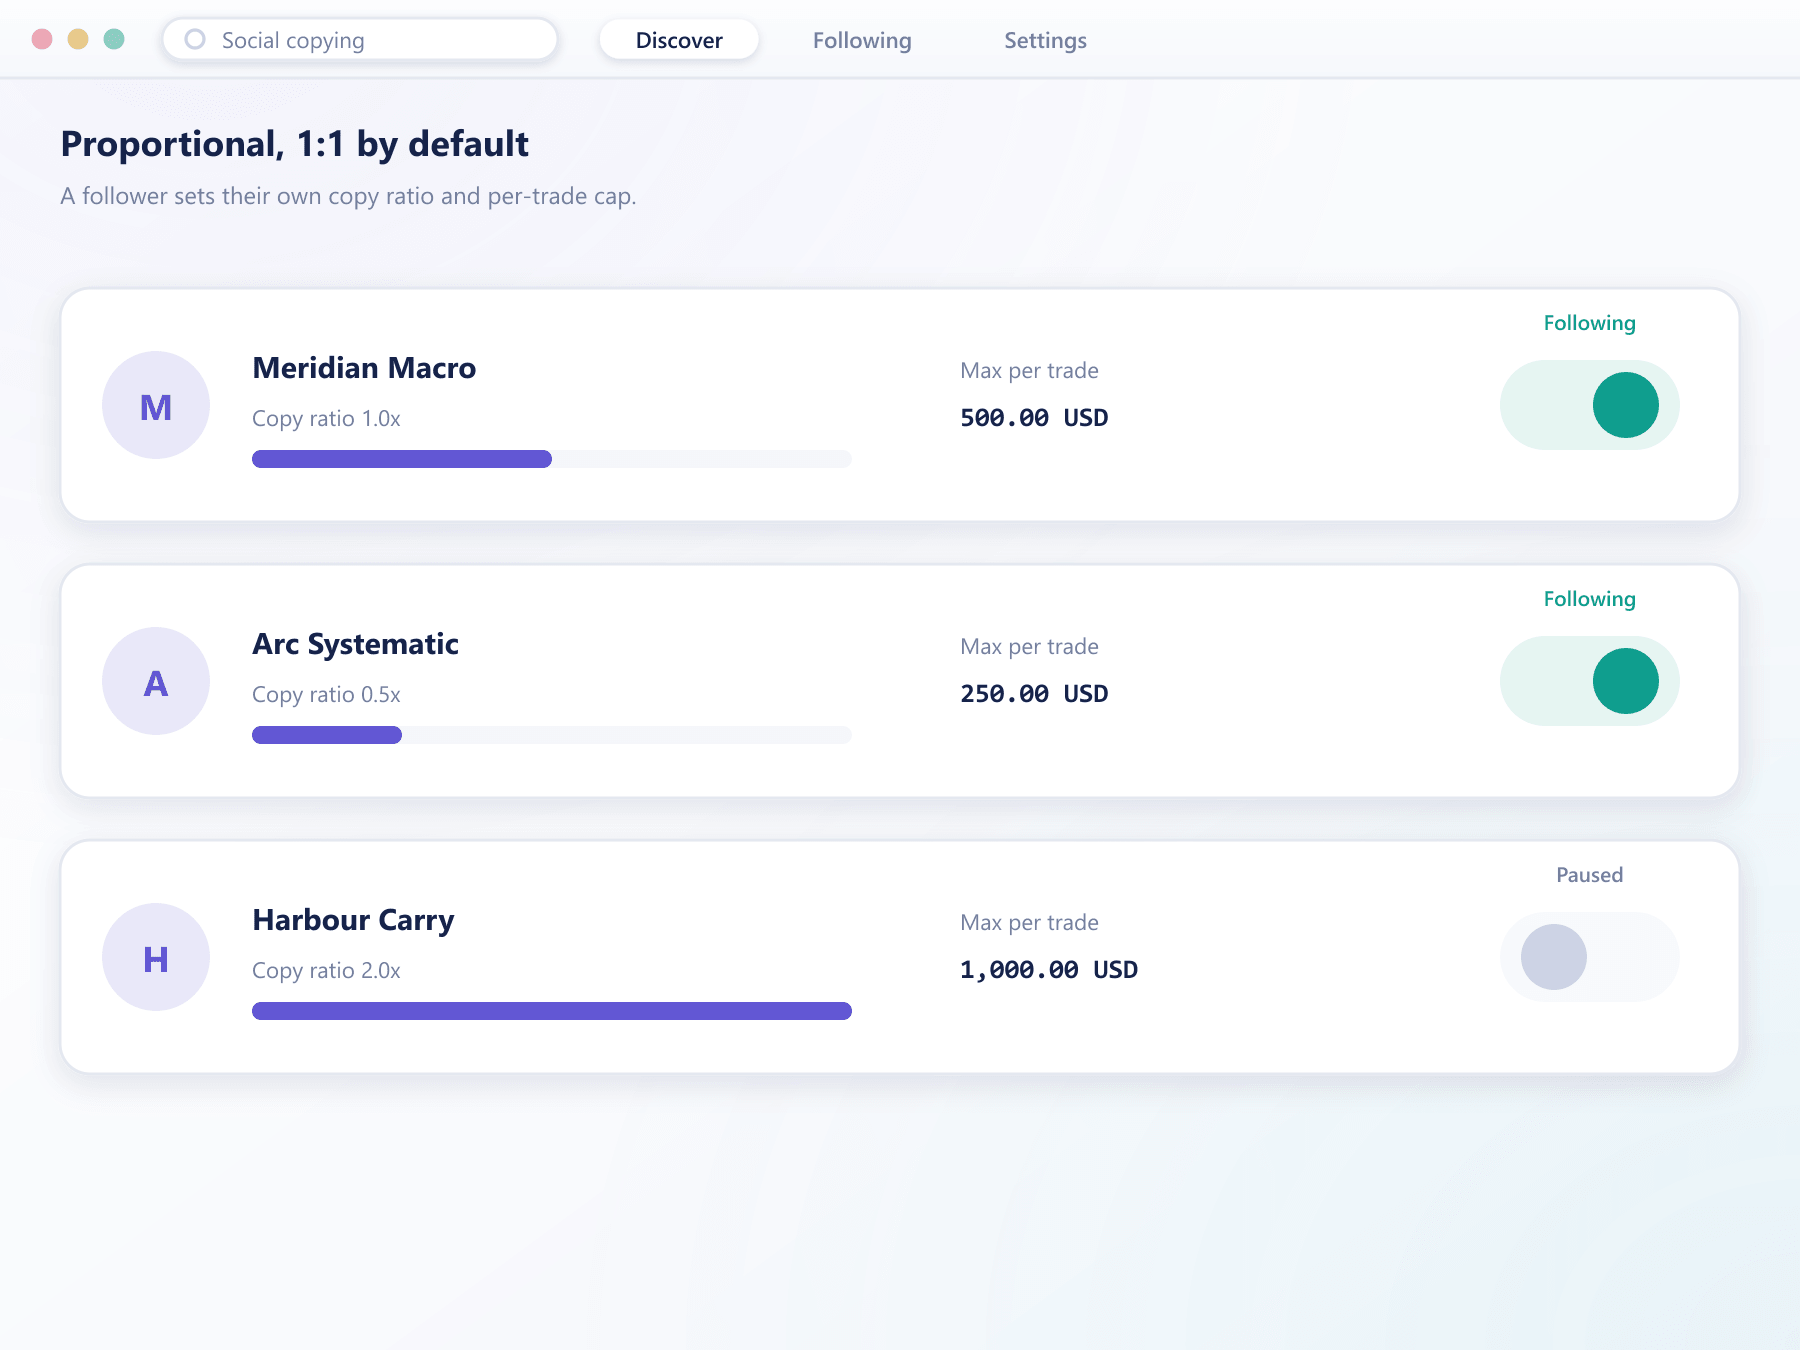
Task: Click the search circle icon in search field
Action: pyautogui.click(x=195, y=39)
